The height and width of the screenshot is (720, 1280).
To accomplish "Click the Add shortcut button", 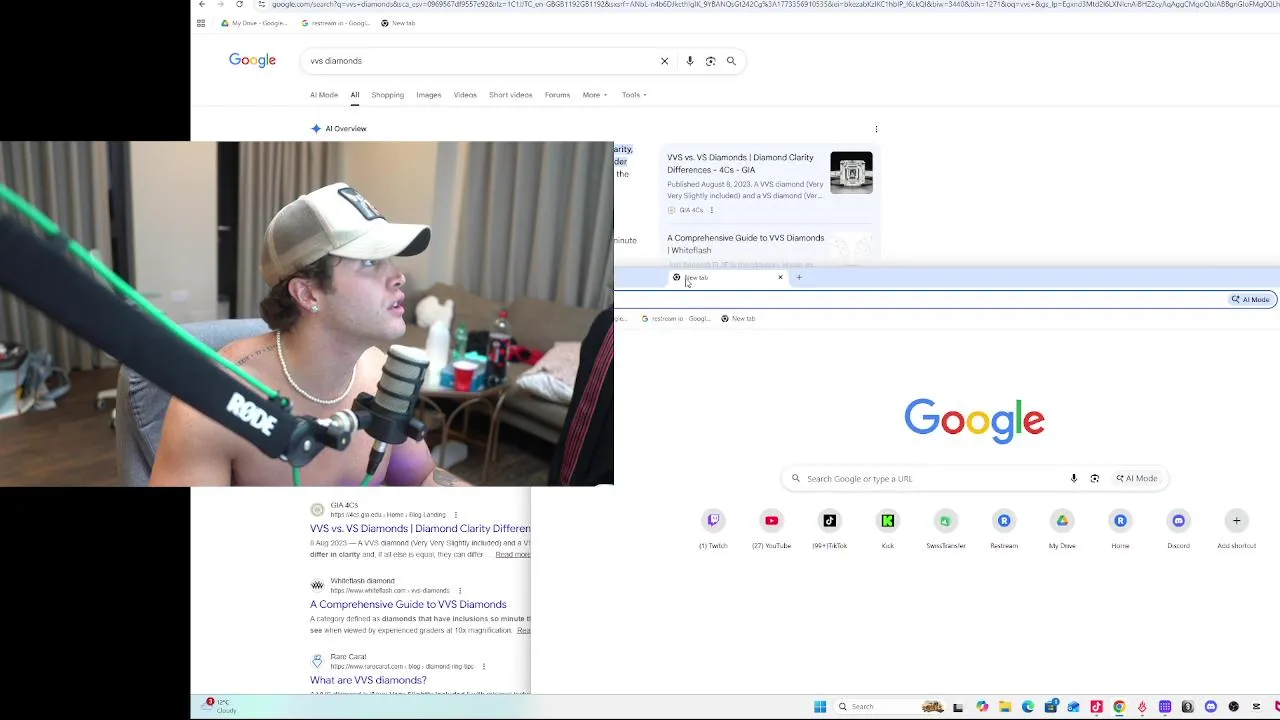I will pyautogui.click(x=1236, y=527).
